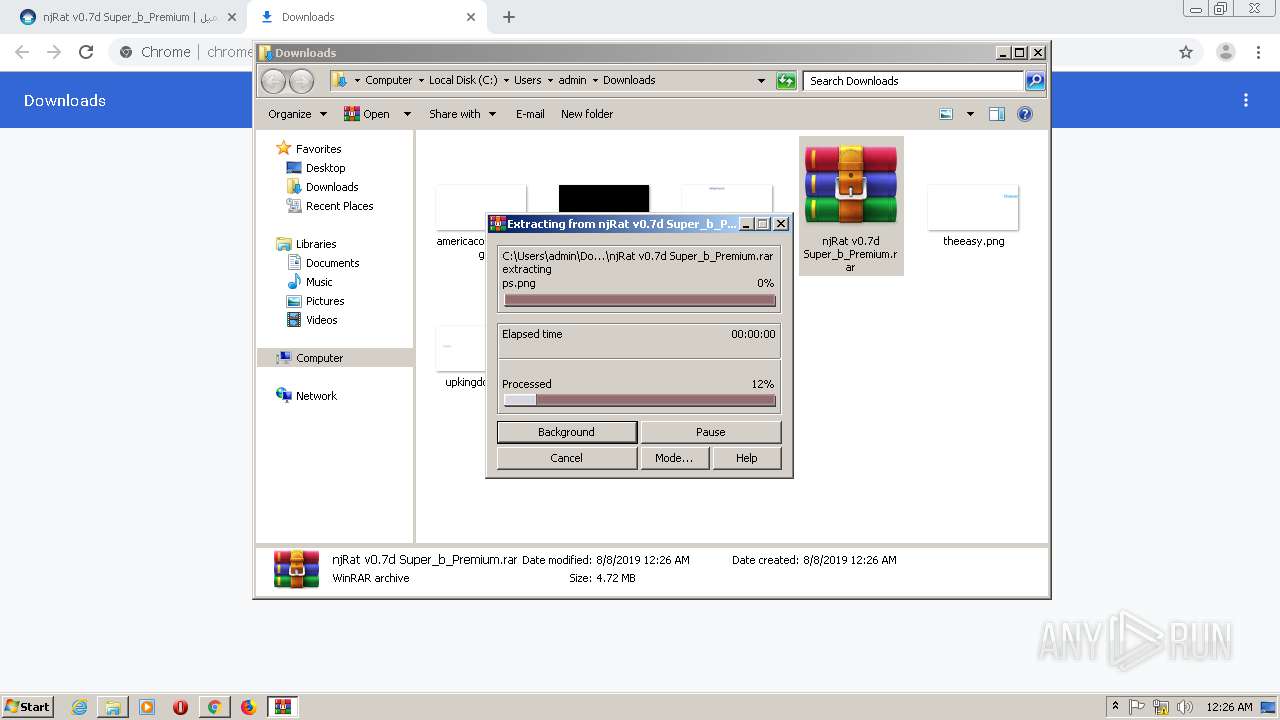This screenshot has height=720, width=1280.
Task: Expand the Open dropdown arrow
Action: pos(407,114)
